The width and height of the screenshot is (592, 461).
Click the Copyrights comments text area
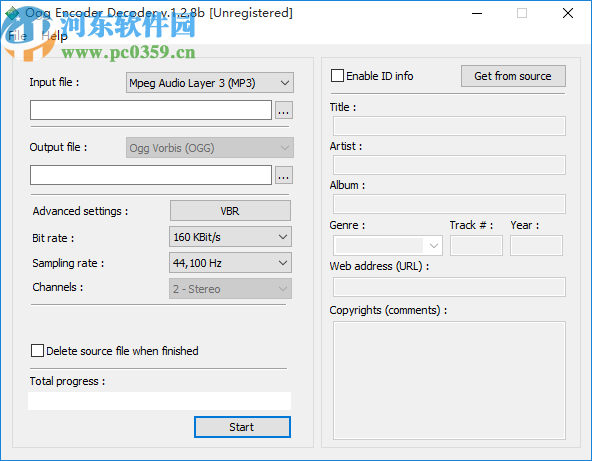449,380
